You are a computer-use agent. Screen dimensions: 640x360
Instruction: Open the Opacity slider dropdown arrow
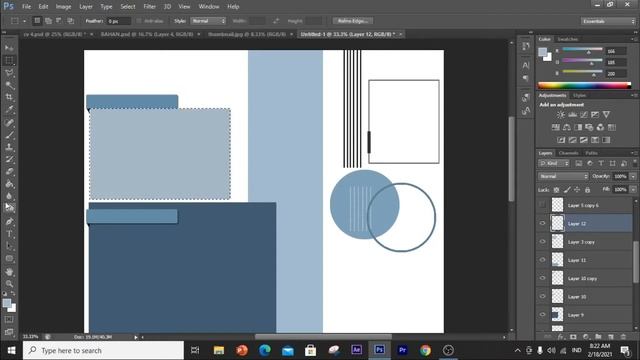point(633,176)
